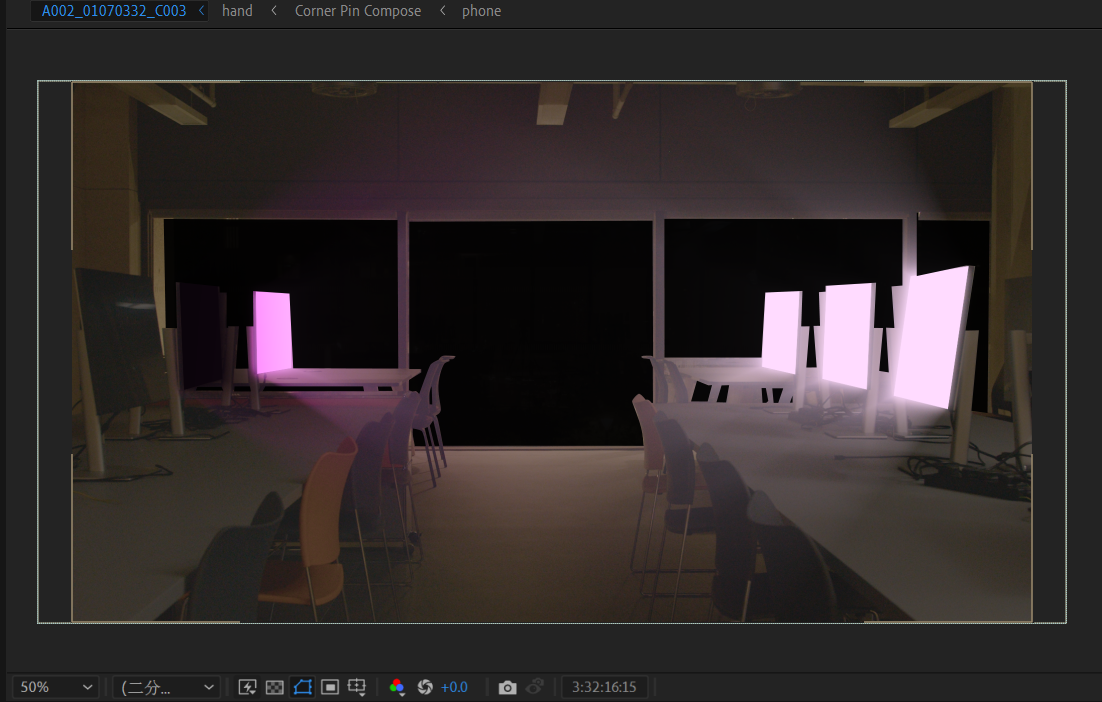Select the phone composition breadcrumb

click(x=481, y=11)
